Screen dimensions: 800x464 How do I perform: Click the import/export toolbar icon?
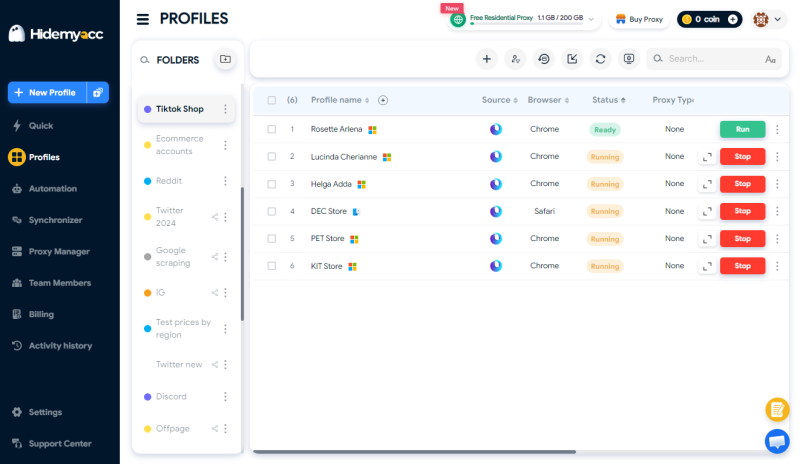572,59
